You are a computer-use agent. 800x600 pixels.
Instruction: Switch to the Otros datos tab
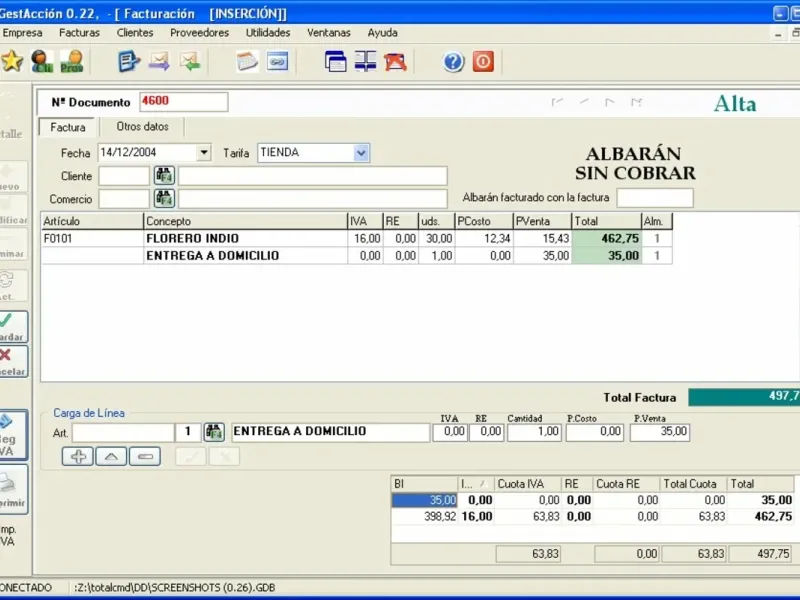tap(142, 127)
